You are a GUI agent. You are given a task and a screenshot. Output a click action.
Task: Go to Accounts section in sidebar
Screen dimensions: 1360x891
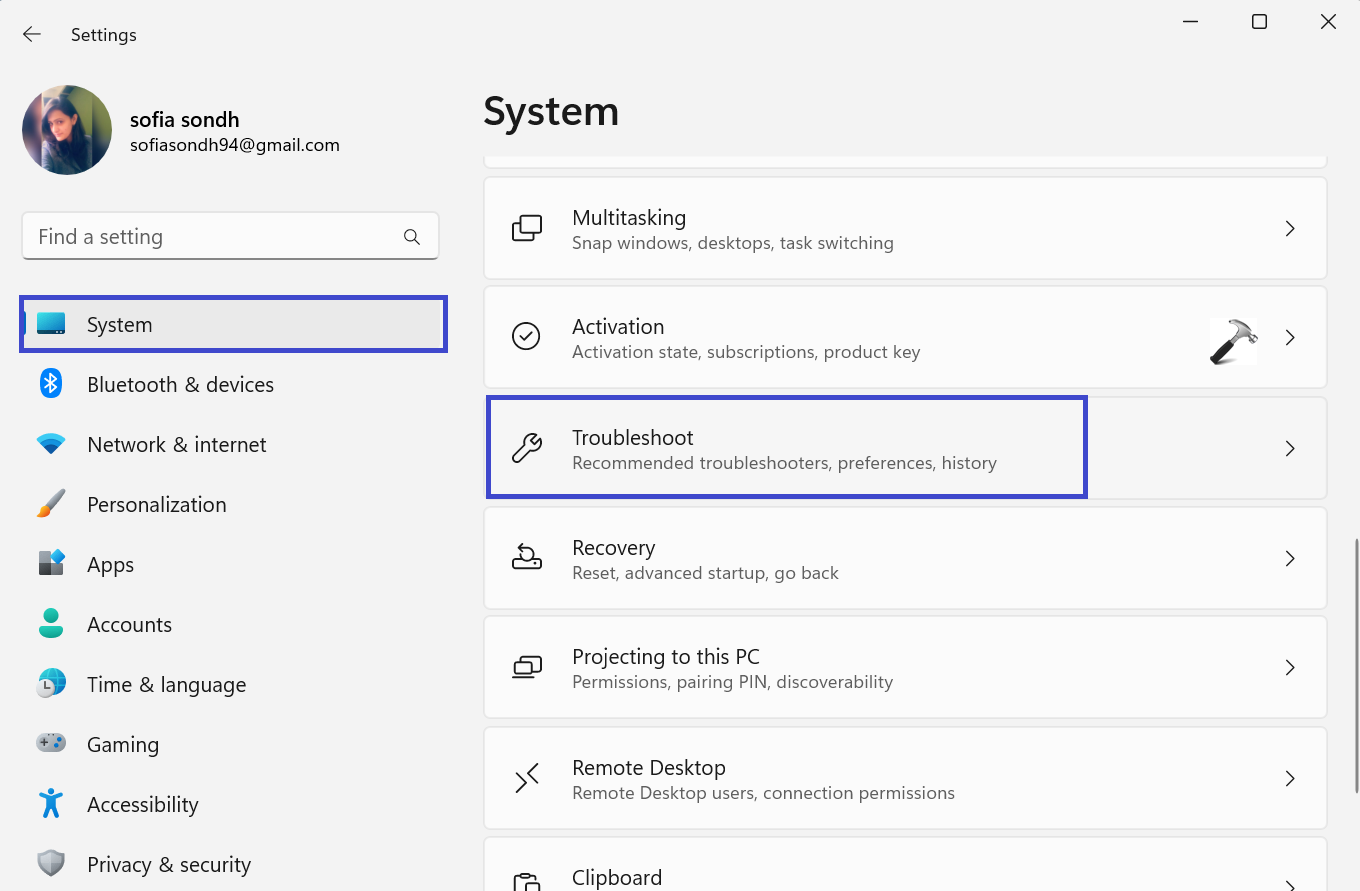pos(129,625)
